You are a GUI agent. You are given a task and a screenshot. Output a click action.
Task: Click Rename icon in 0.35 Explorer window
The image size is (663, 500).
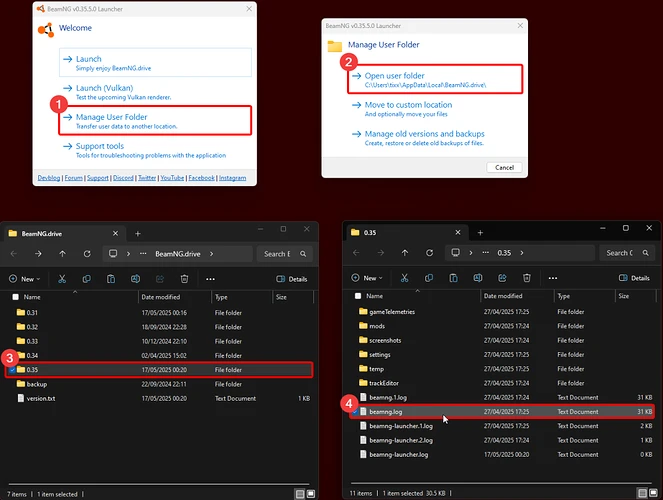coord(478,278)
